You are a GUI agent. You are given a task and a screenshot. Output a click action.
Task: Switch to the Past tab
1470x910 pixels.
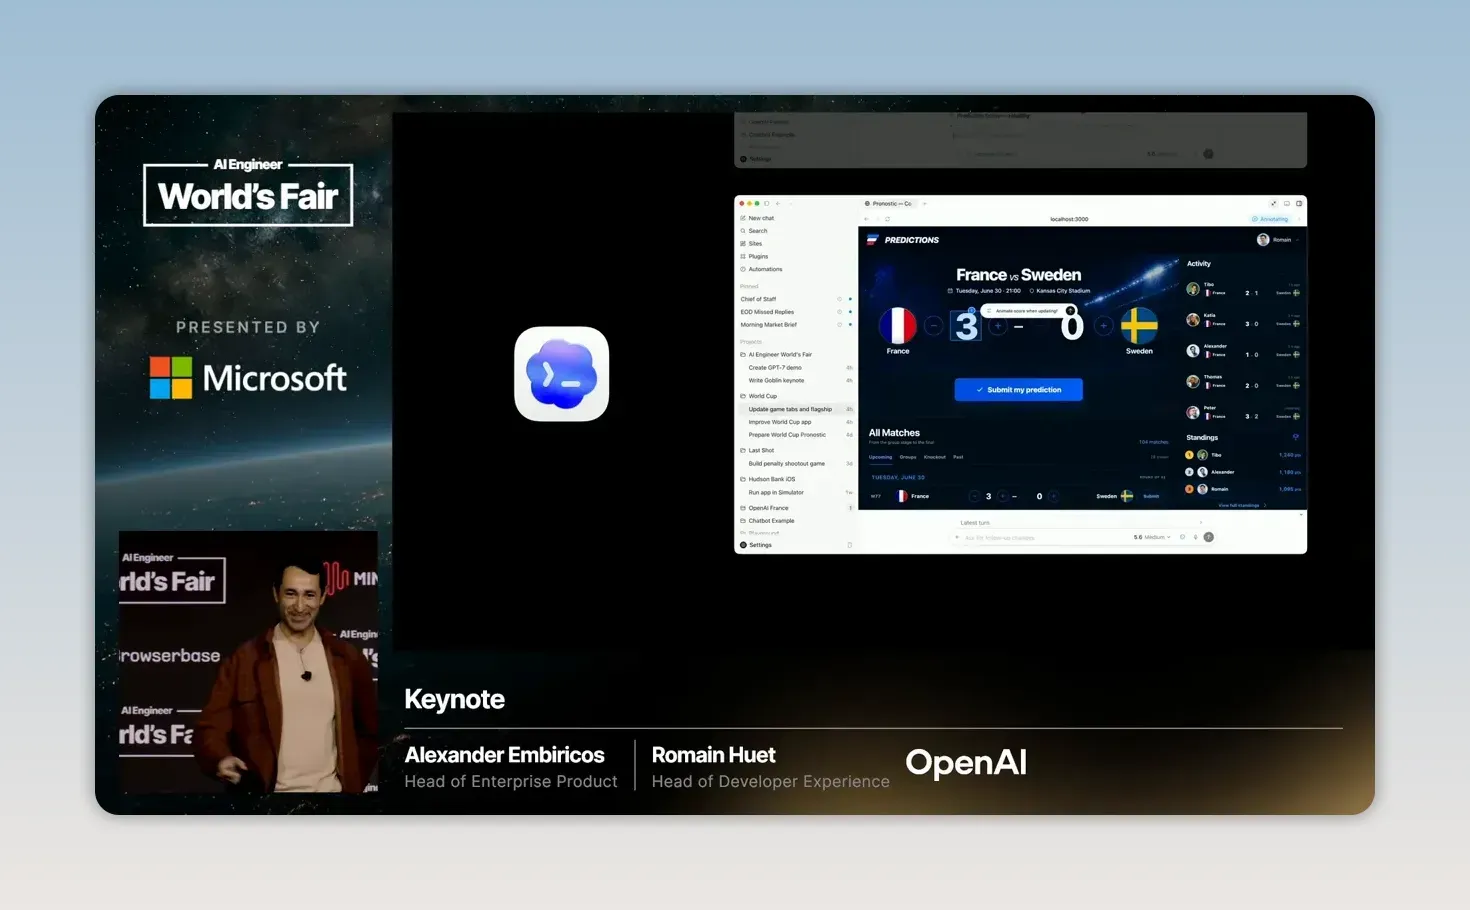click(958, 457)
